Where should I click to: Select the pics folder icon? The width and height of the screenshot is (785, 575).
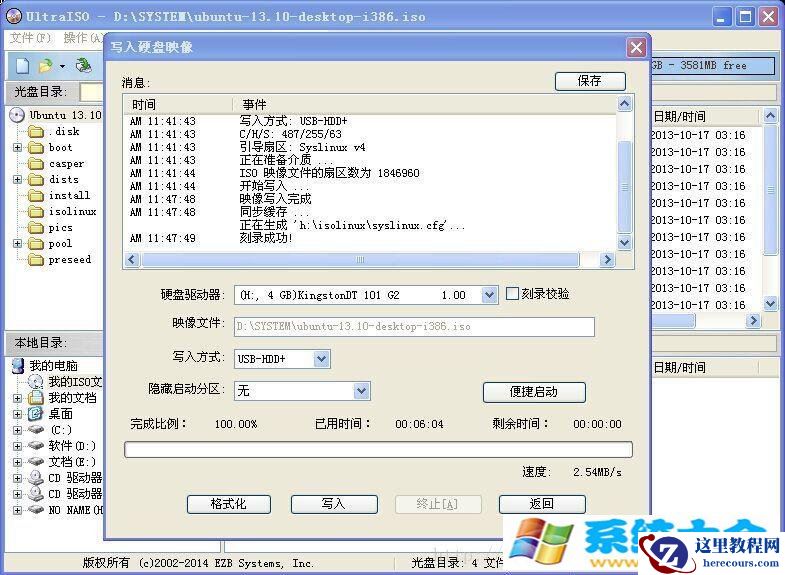coord(36,228)
